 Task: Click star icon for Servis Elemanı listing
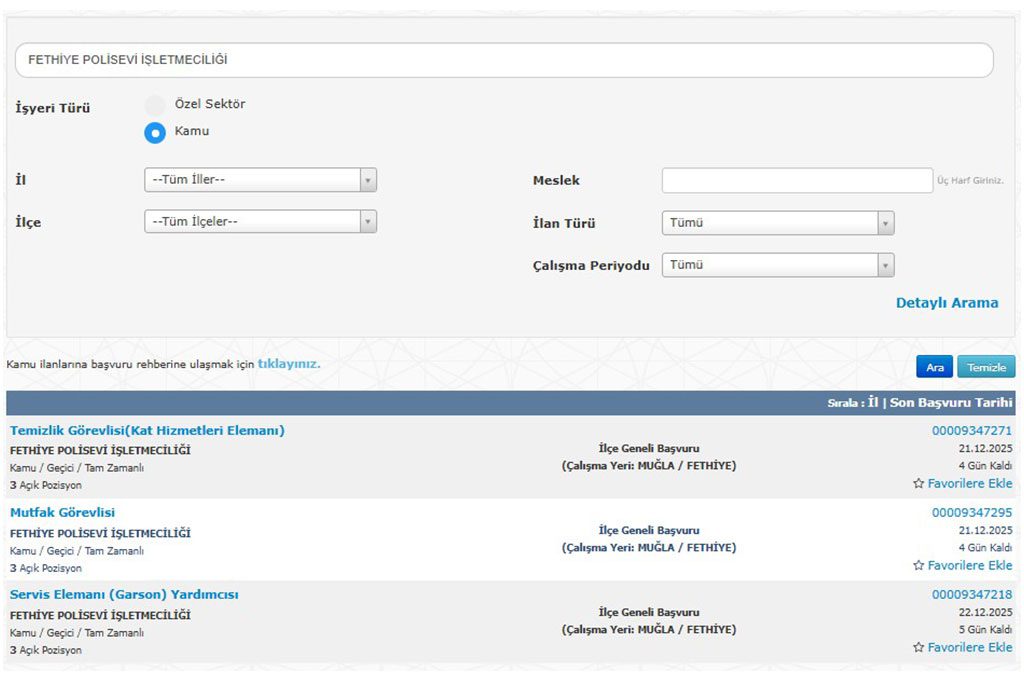coord(918,648)
